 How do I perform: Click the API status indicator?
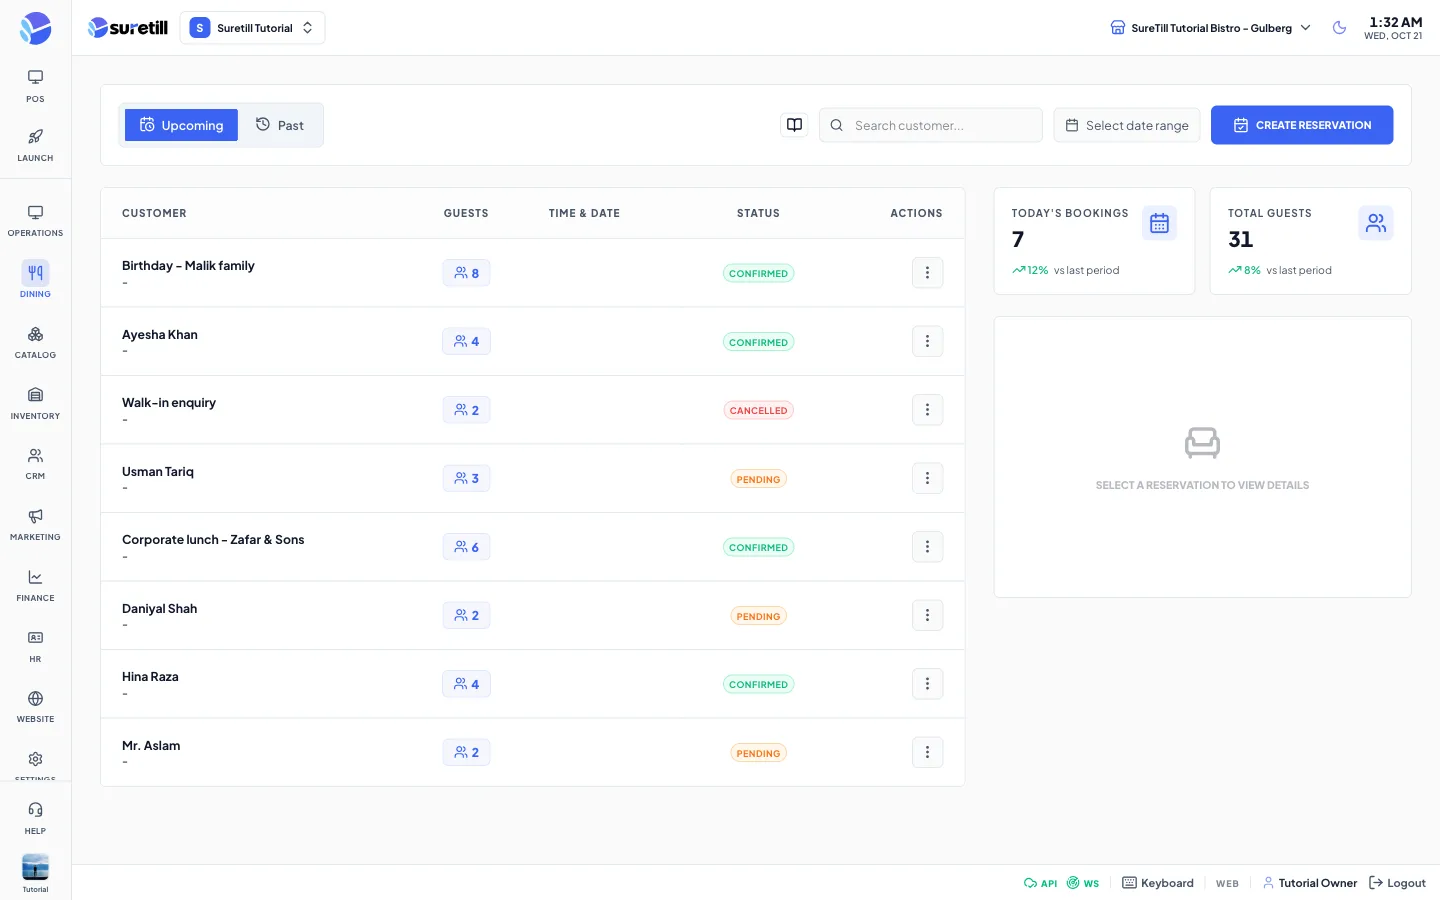pyautogui.click(x=1040, y=883)
